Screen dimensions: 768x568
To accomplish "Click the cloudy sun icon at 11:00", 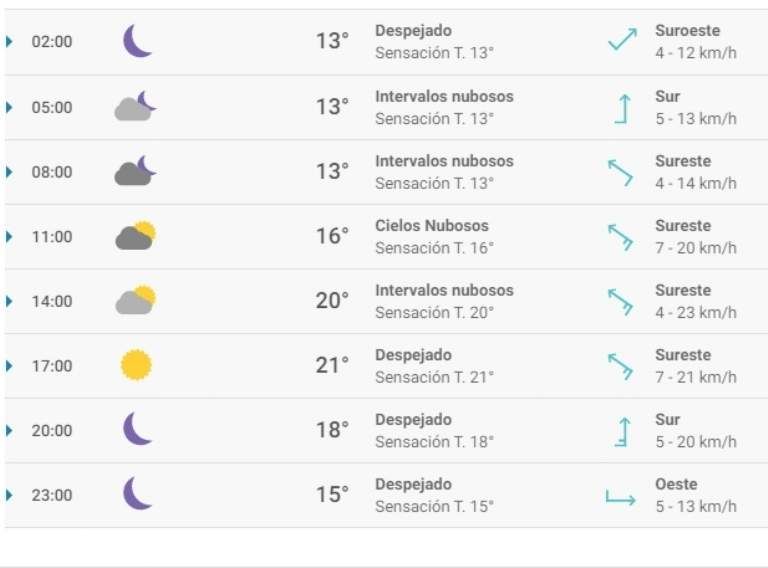I will coord(136,236).
